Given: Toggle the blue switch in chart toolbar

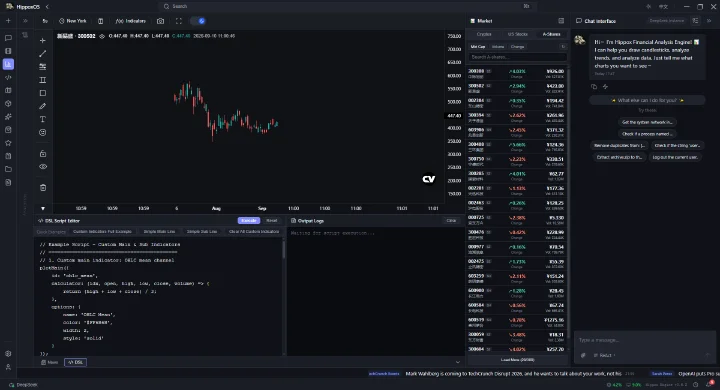Looking at the screenshot, I should tap(198, 21).
